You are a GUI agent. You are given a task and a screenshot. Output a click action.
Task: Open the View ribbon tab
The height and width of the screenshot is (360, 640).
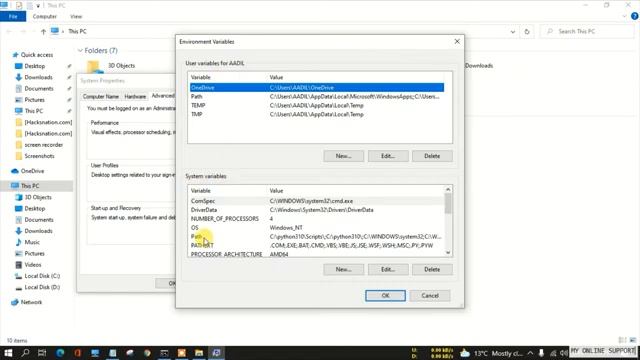click(x=76, y=16)
